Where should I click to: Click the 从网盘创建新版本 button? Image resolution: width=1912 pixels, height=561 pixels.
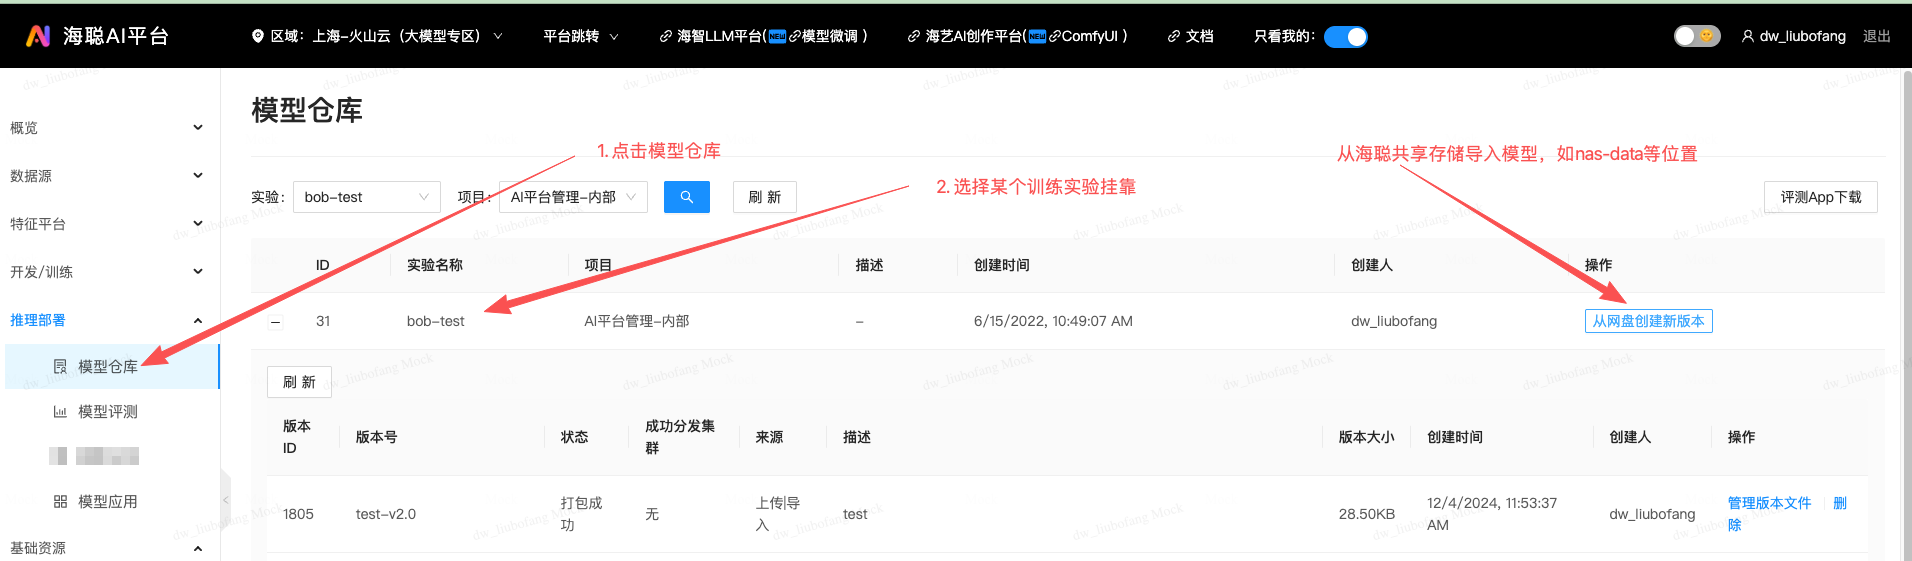[1648, 321]
